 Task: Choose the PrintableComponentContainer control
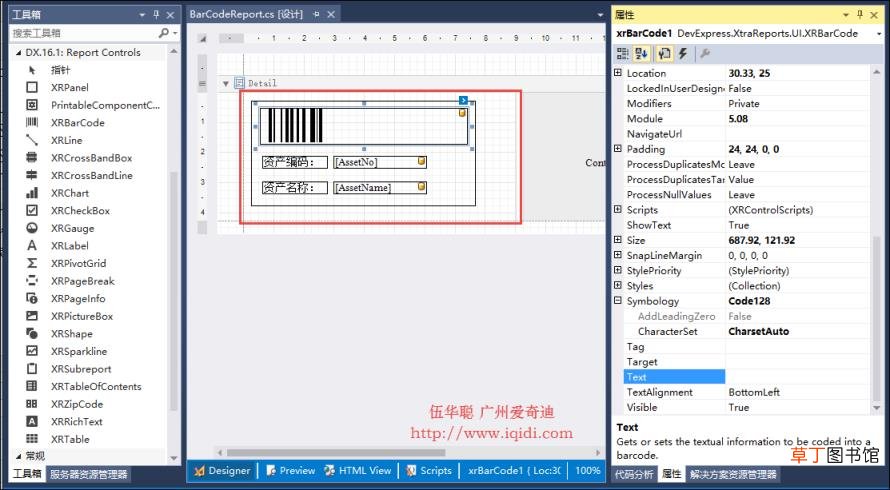105,105
